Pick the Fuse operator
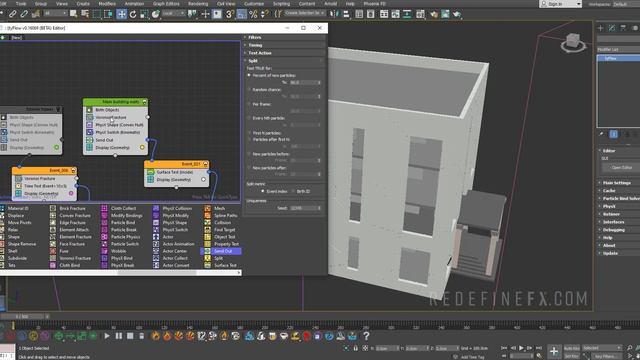This screenshot has height=360, width=640. (64, 251)
